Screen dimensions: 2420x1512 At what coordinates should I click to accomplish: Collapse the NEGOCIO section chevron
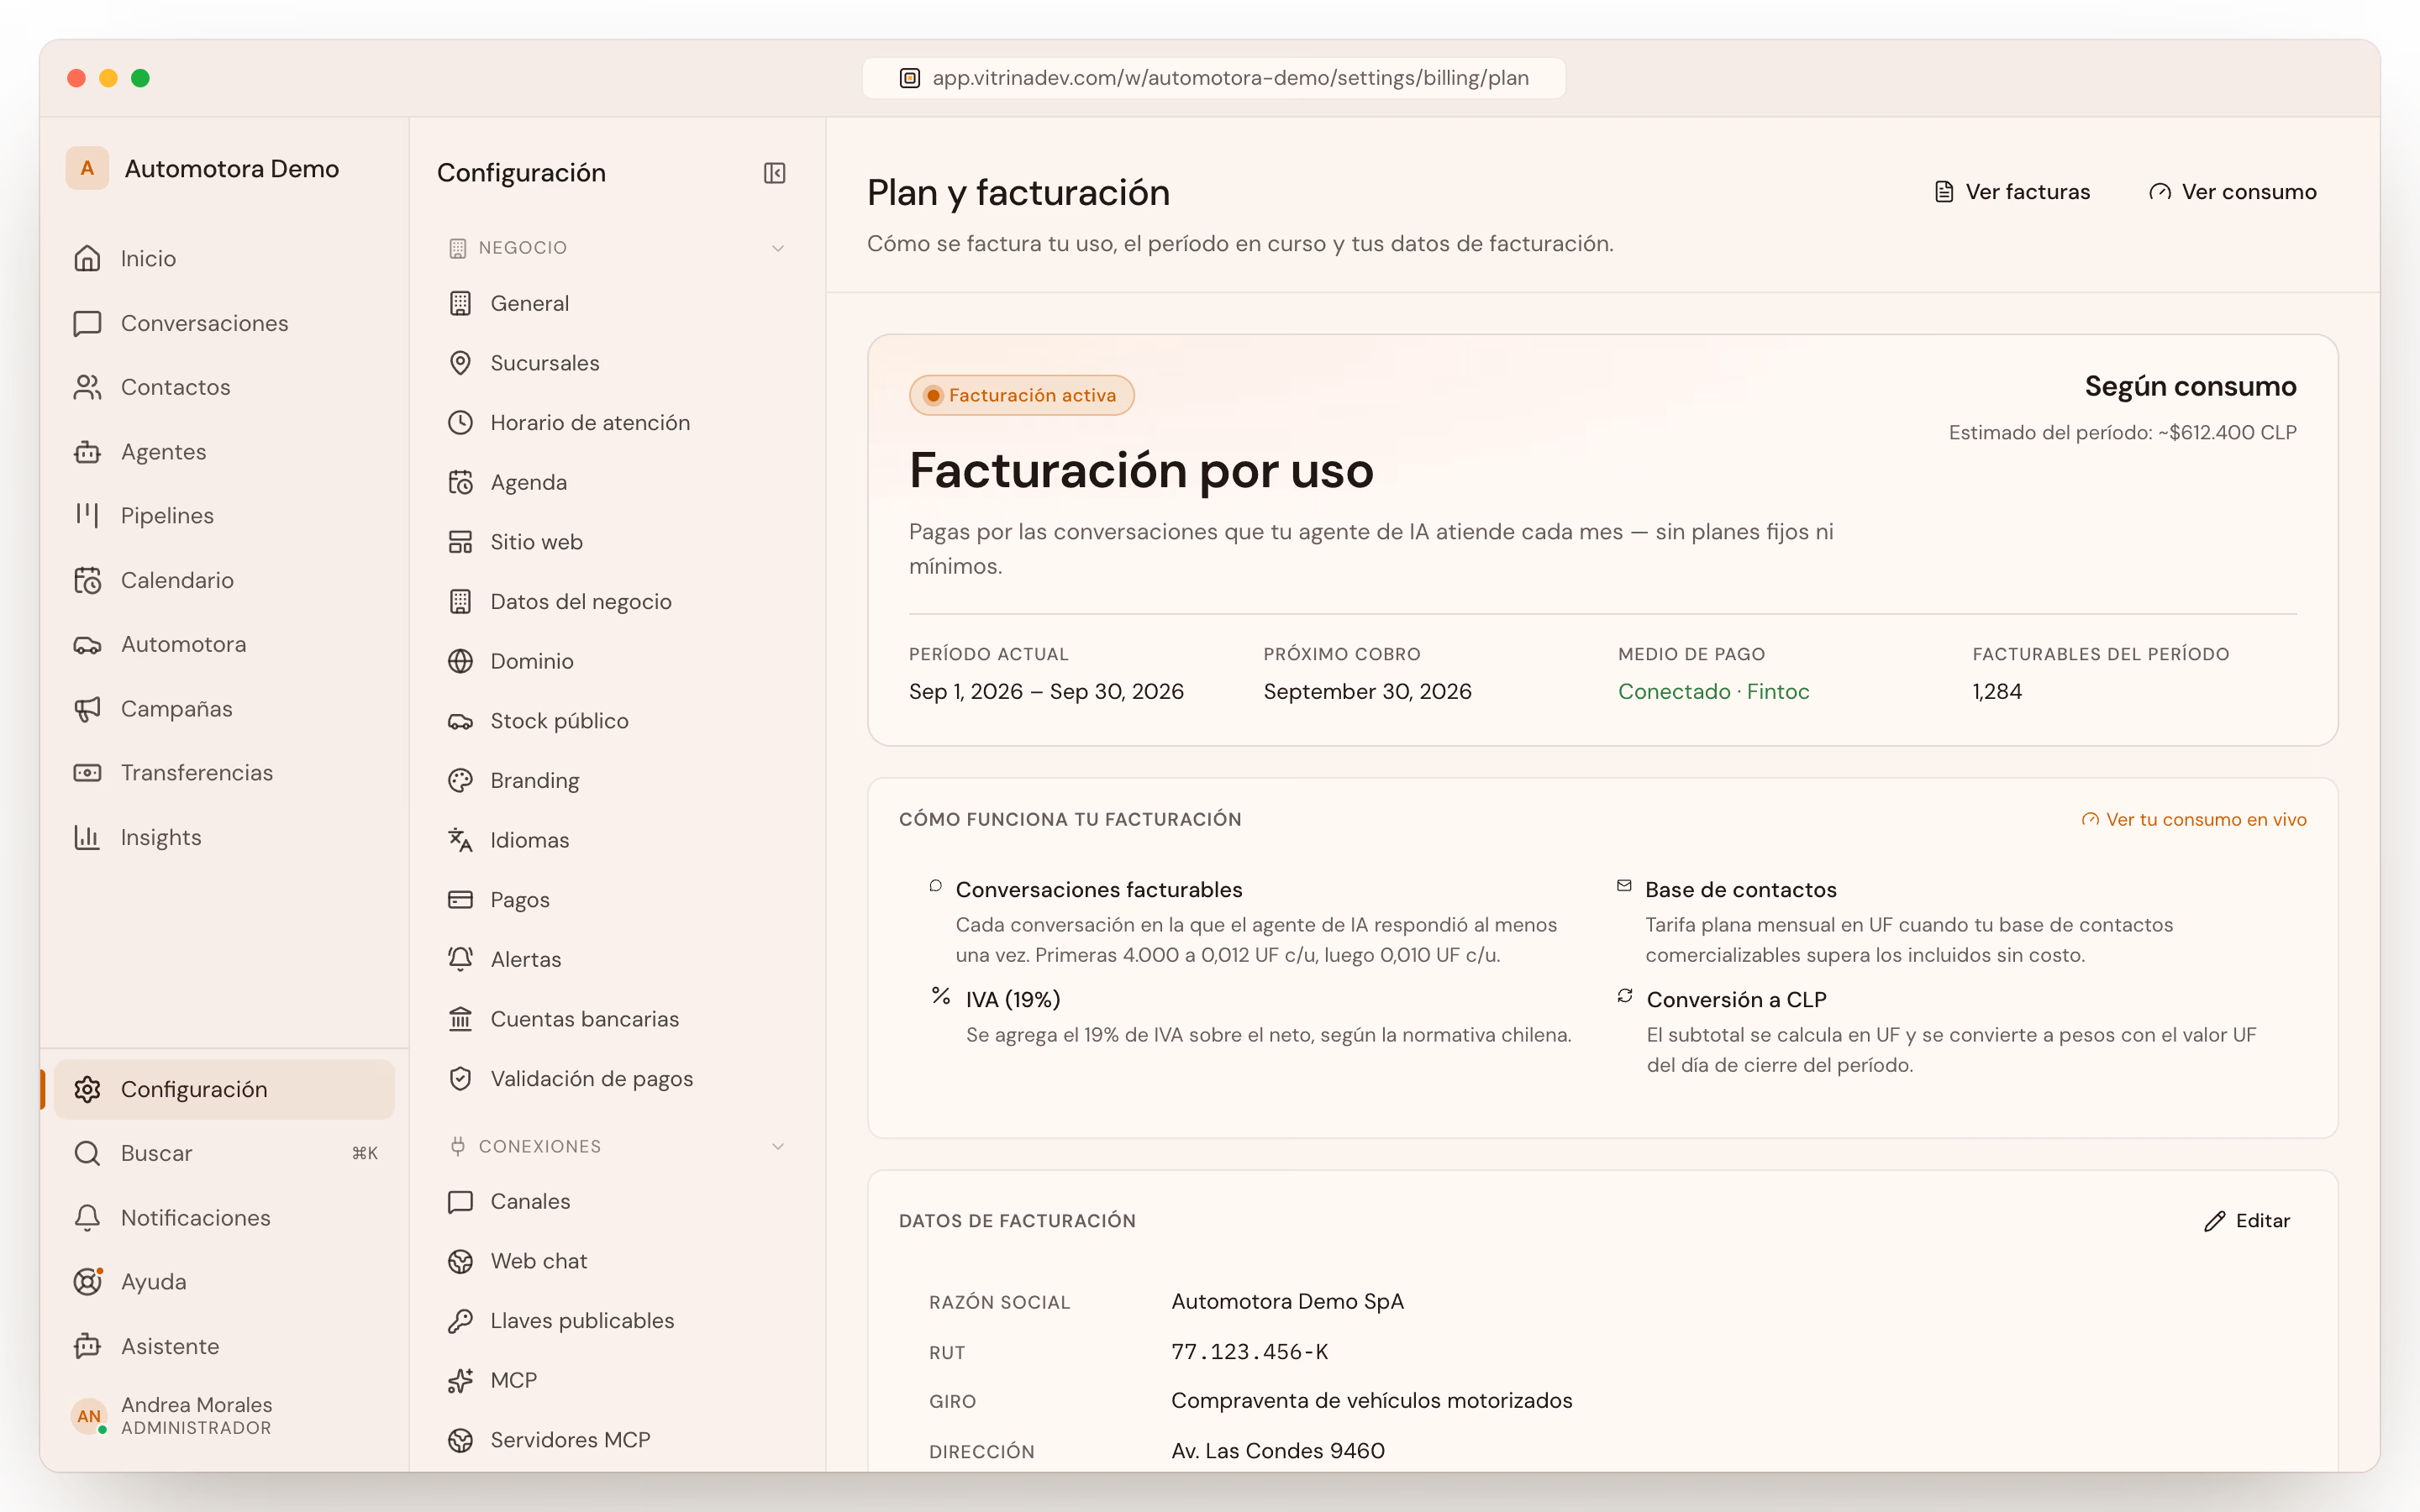pyautogui.click(x=778, y=248)
